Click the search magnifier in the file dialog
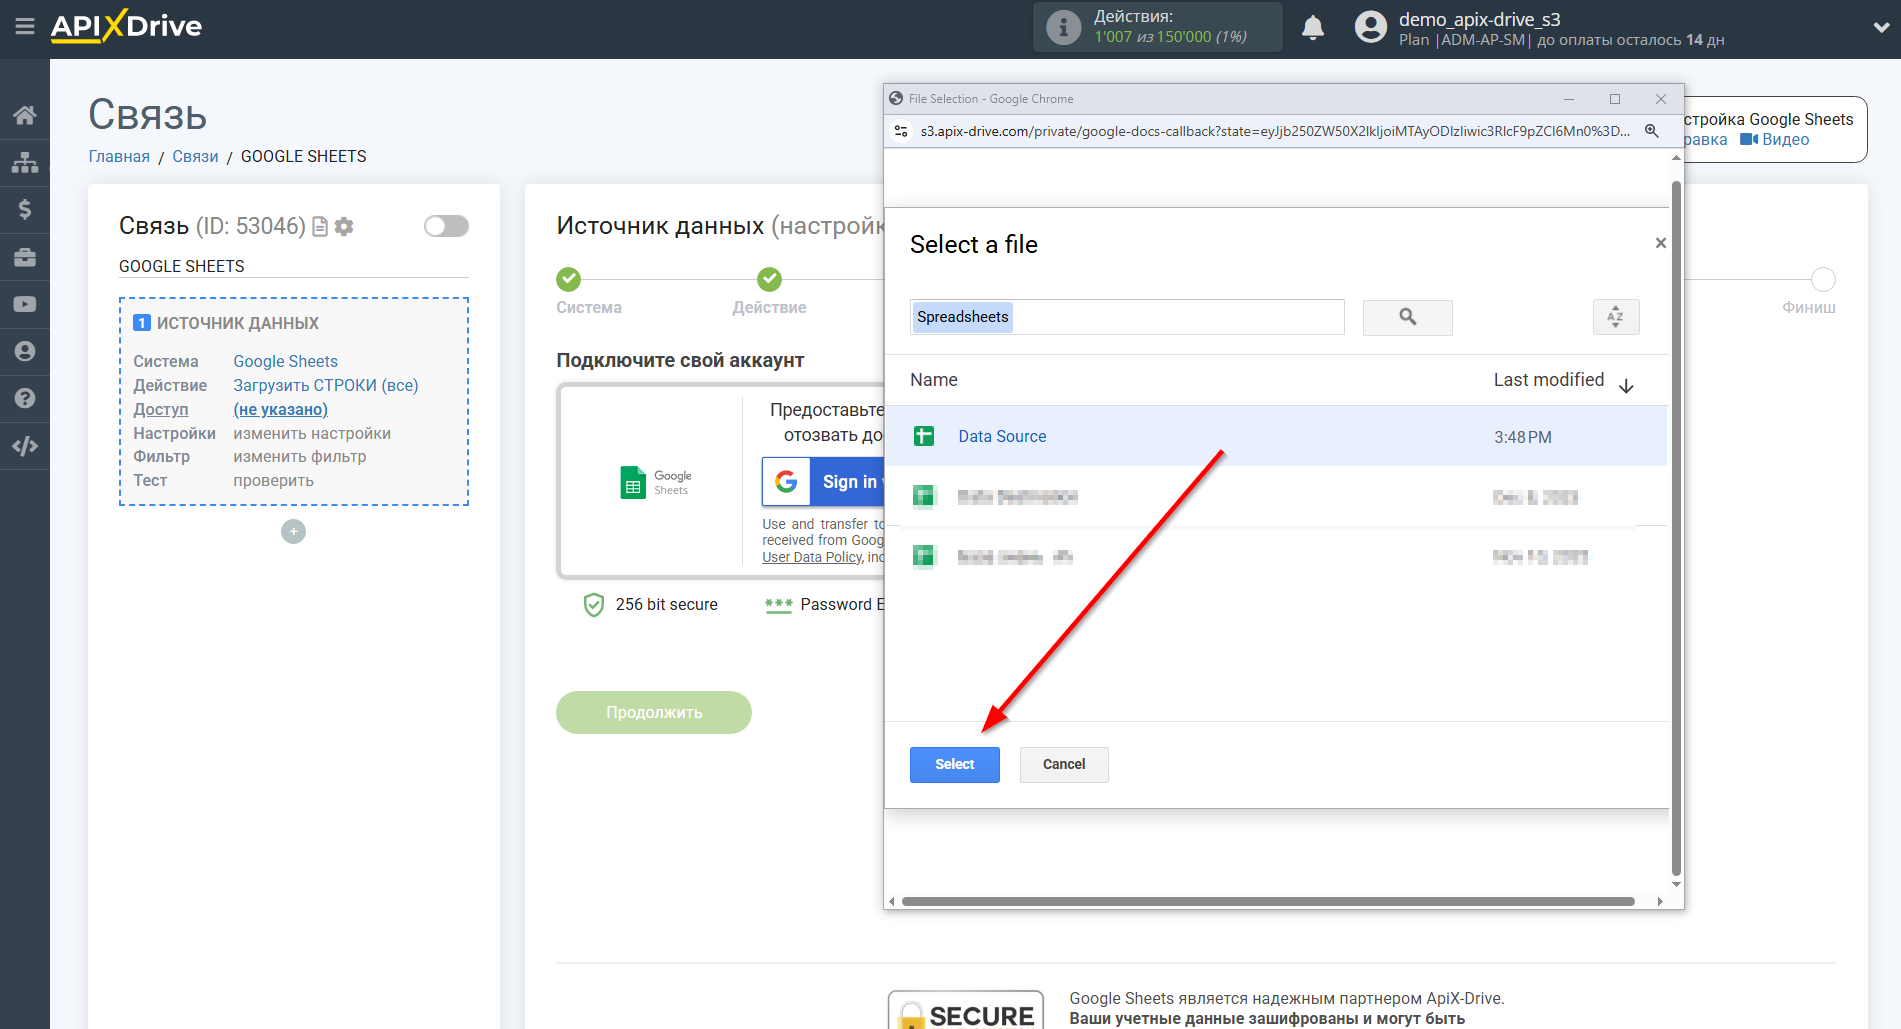Image resolution: width=1901 pixels, height=1029 pixels. [1406, 317]
